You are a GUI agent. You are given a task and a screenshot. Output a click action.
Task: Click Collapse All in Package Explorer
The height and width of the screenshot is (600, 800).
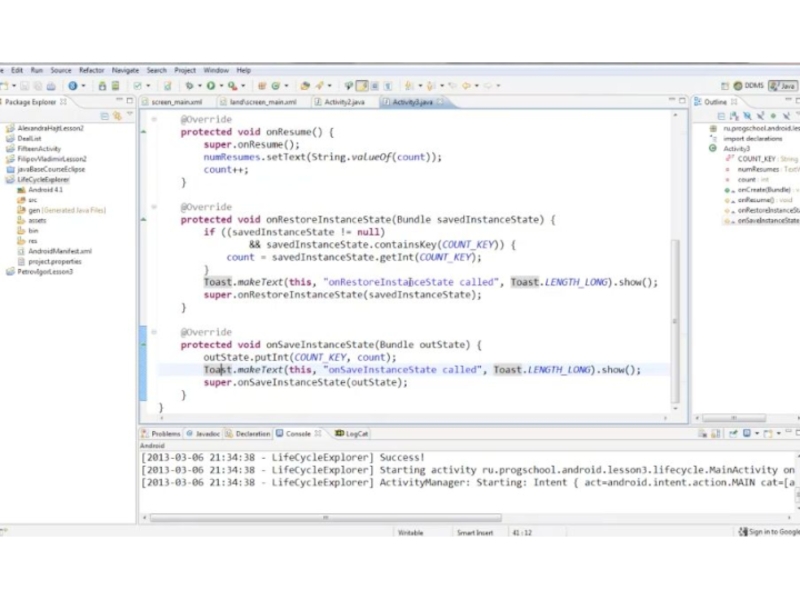(105, 115)
